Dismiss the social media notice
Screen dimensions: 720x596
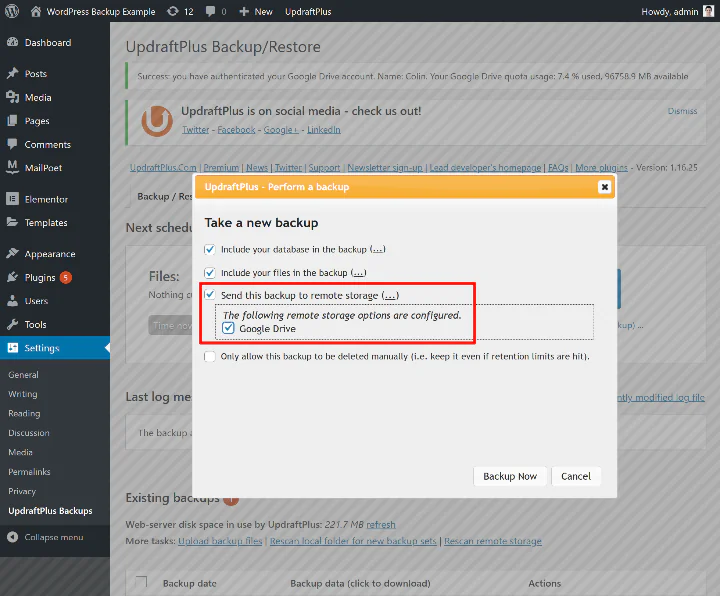(682, 111)
